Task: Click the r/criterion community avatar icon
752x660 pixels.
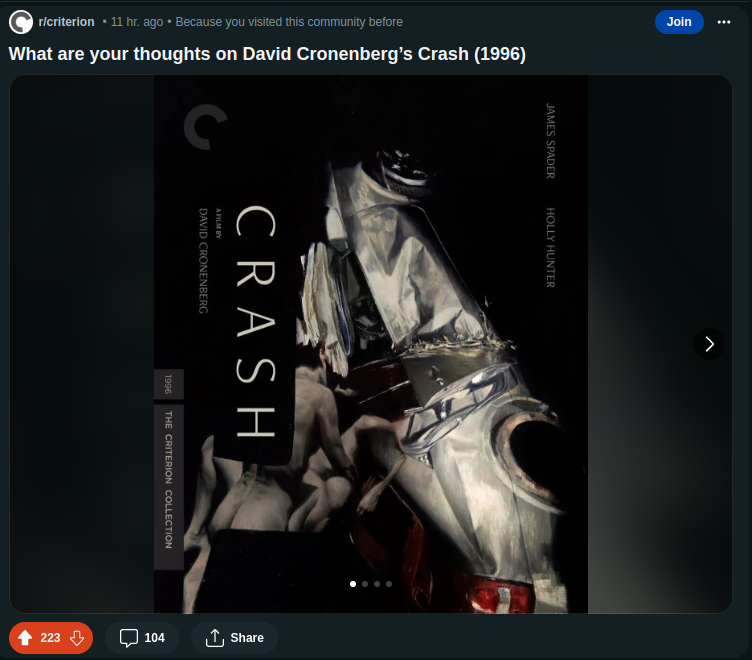Action: [21, 22]
